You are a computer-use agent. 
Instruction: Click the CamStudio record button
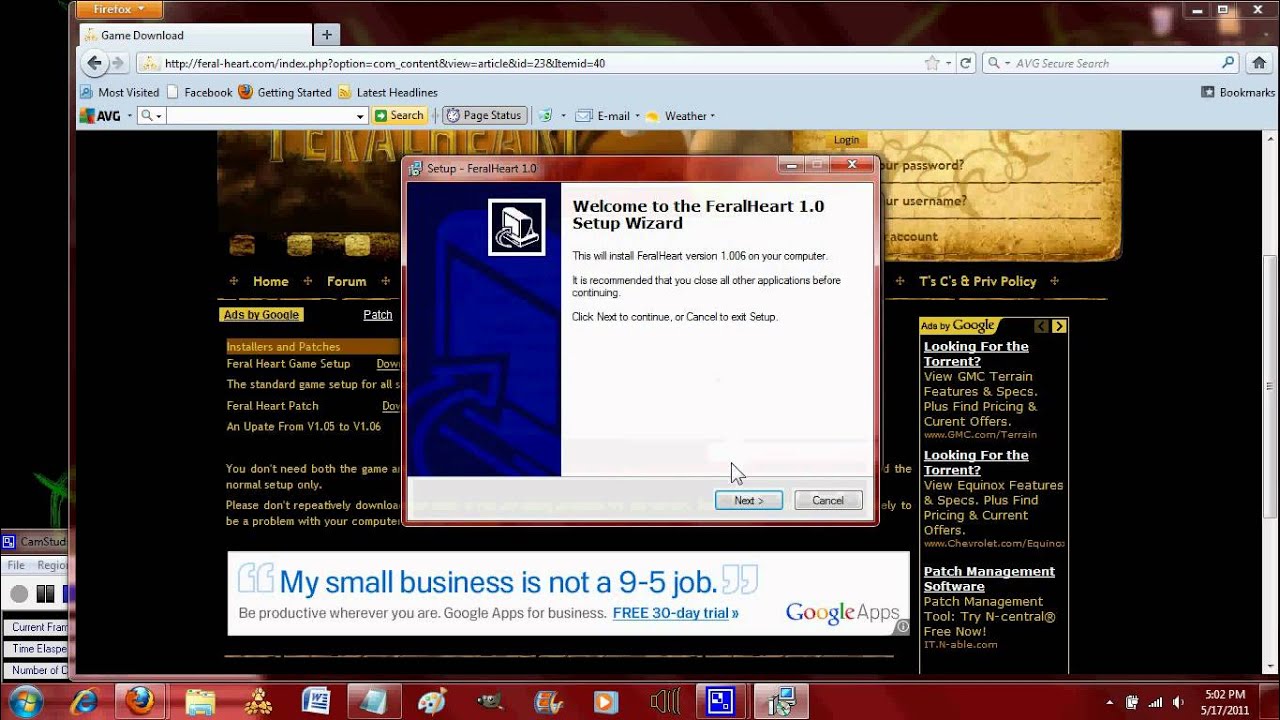tap(19, 594)
